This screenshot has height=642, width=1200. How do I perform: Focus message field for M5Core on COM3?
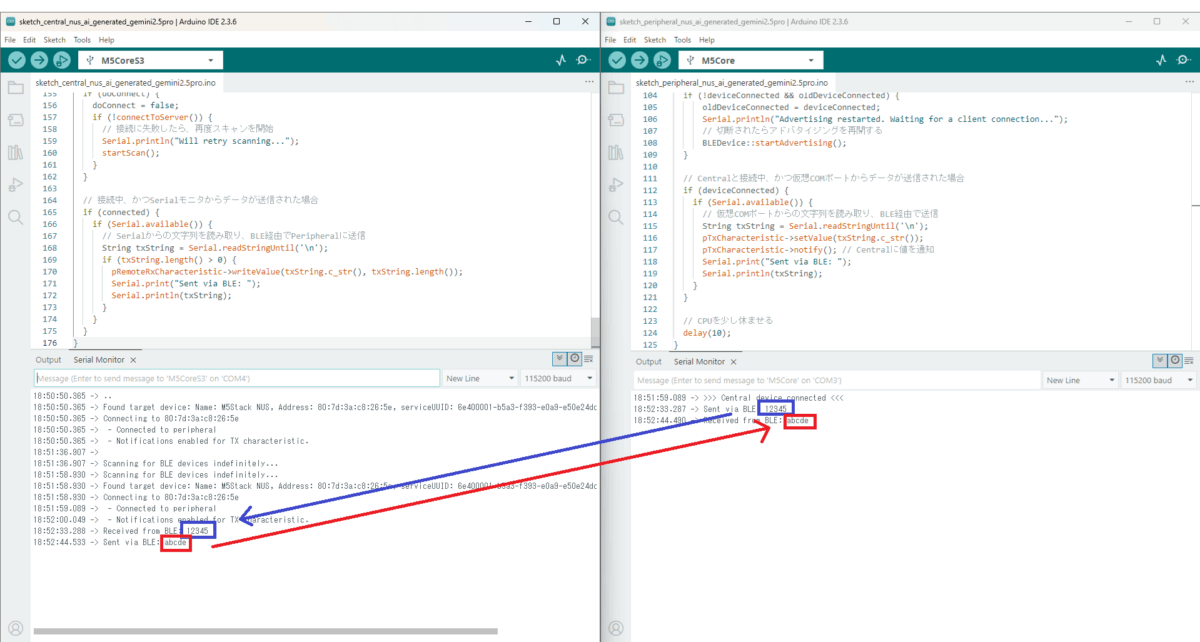coord(837,380)
